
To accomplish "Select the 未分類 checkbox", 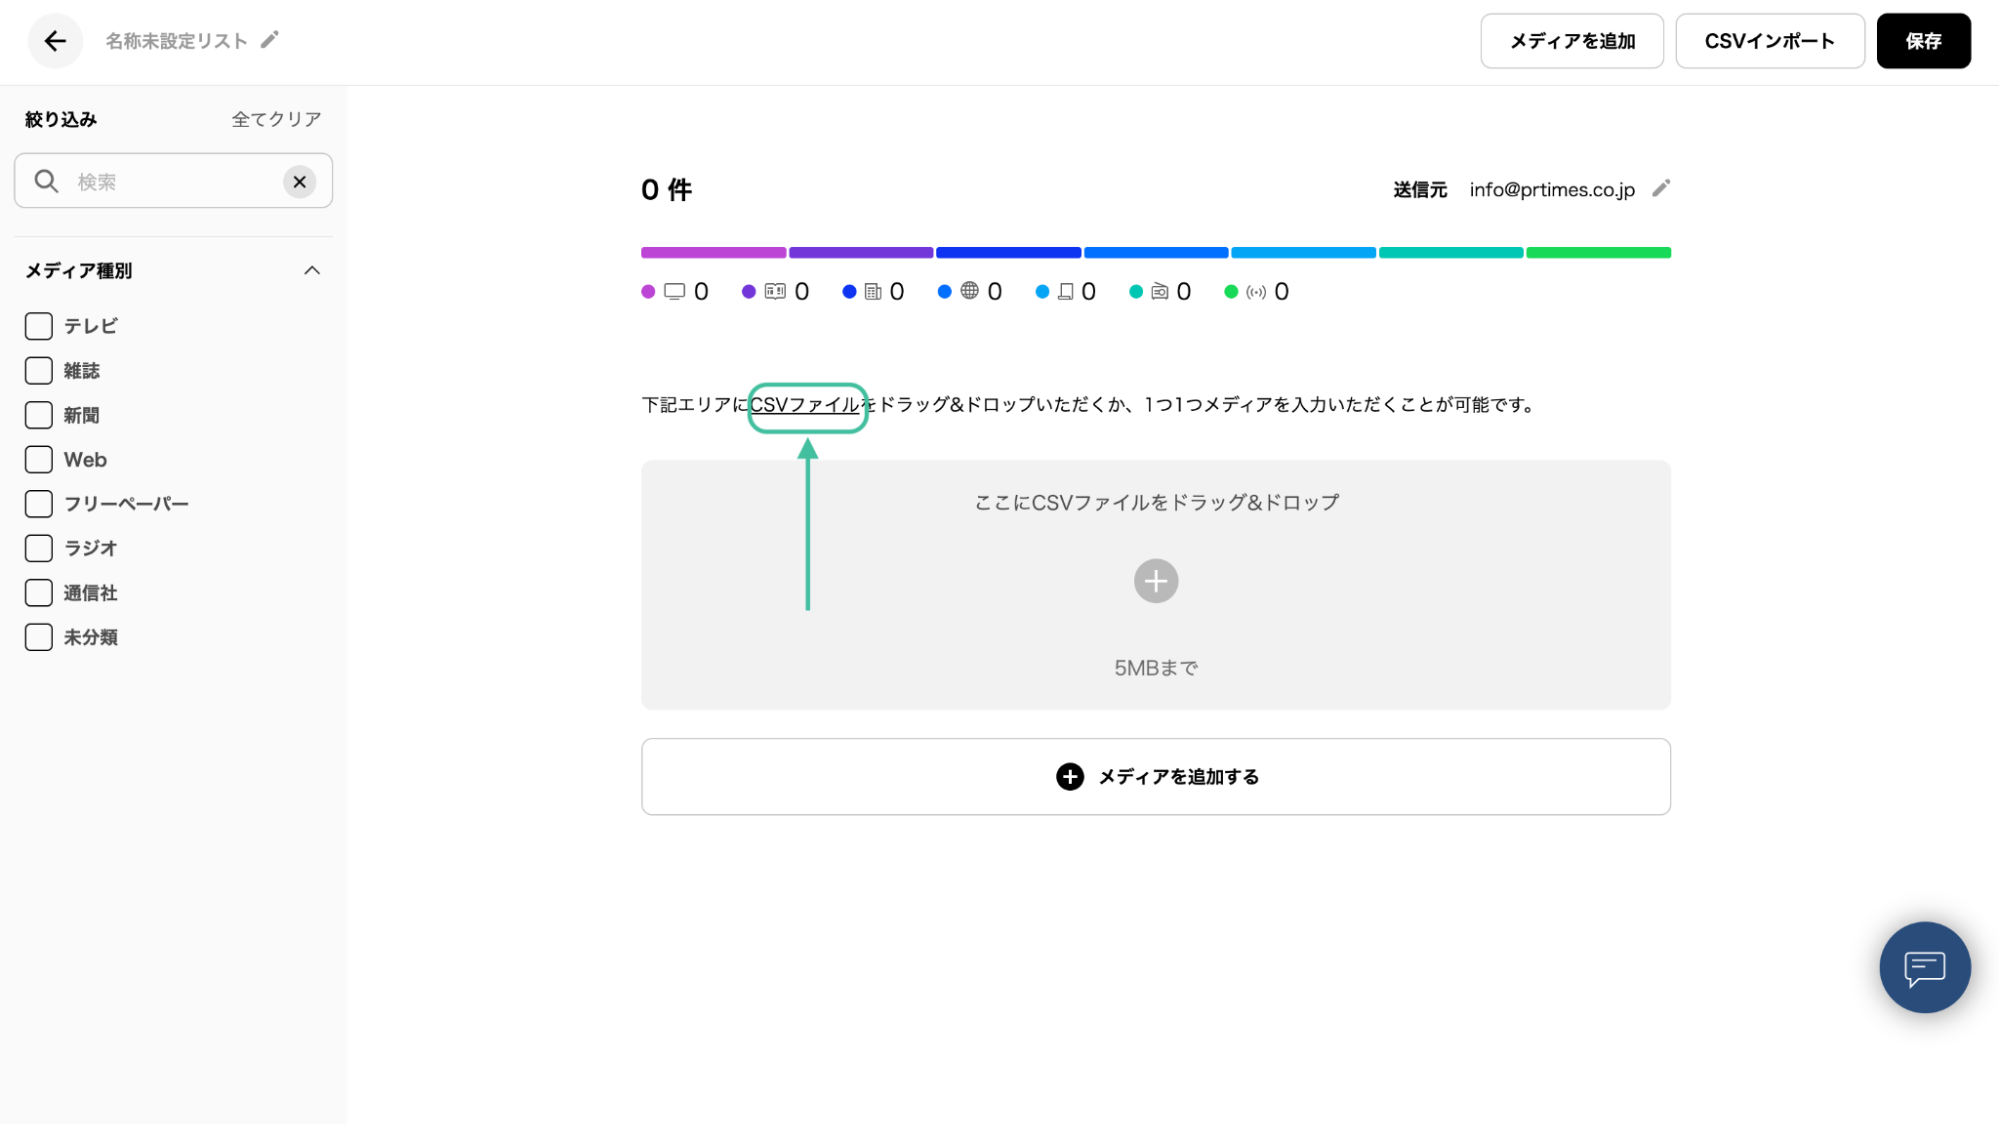I will click(x=39, y=637).
